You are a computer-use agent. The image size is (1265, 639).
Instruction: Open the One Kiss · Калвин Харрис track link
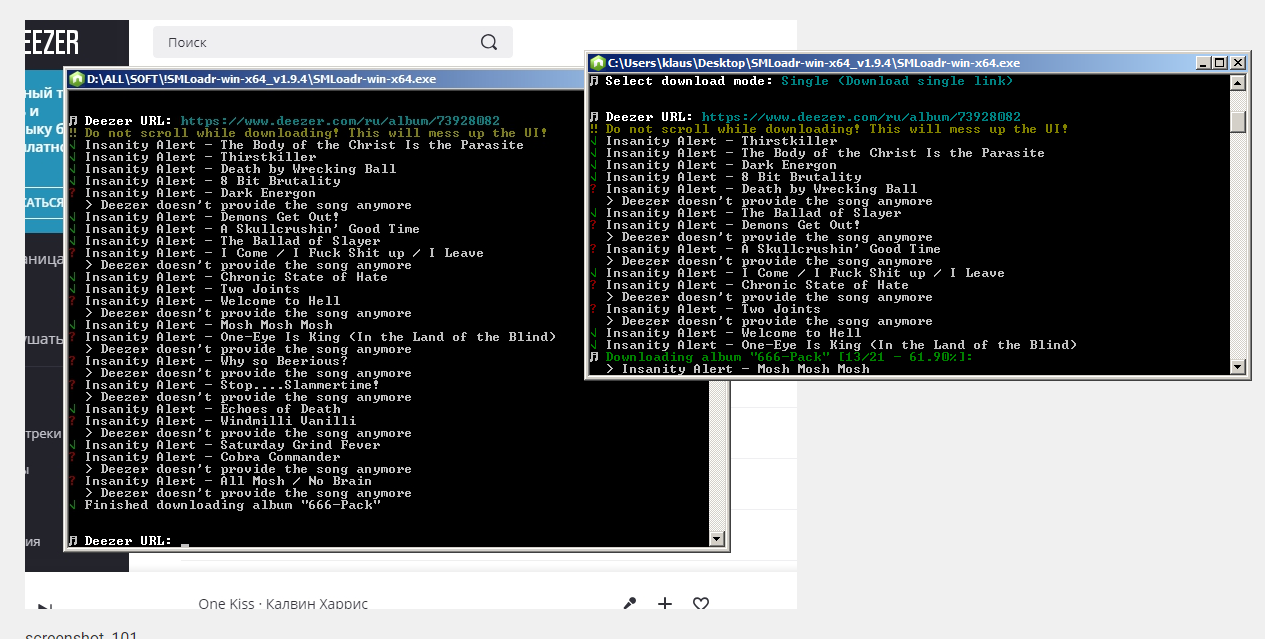point(283,604)
